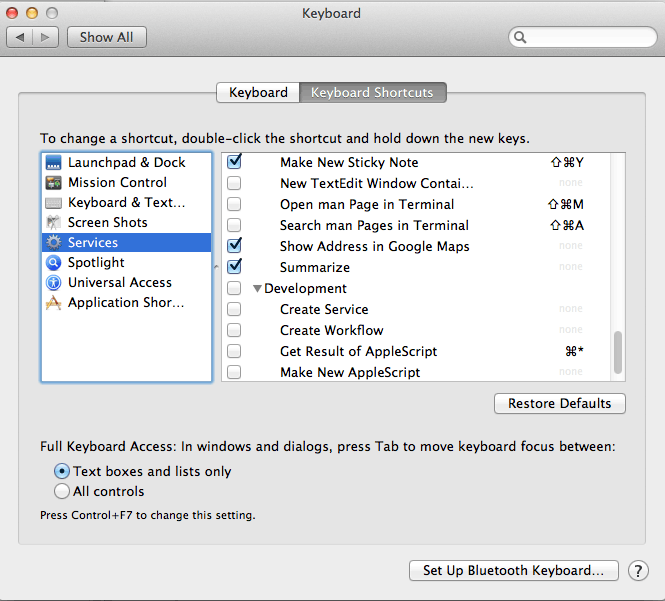Uncheck Make New Sticky Note checkbox
Image resolution: width=665 pixels, height=601 pixels.
[x=234, y=162]
